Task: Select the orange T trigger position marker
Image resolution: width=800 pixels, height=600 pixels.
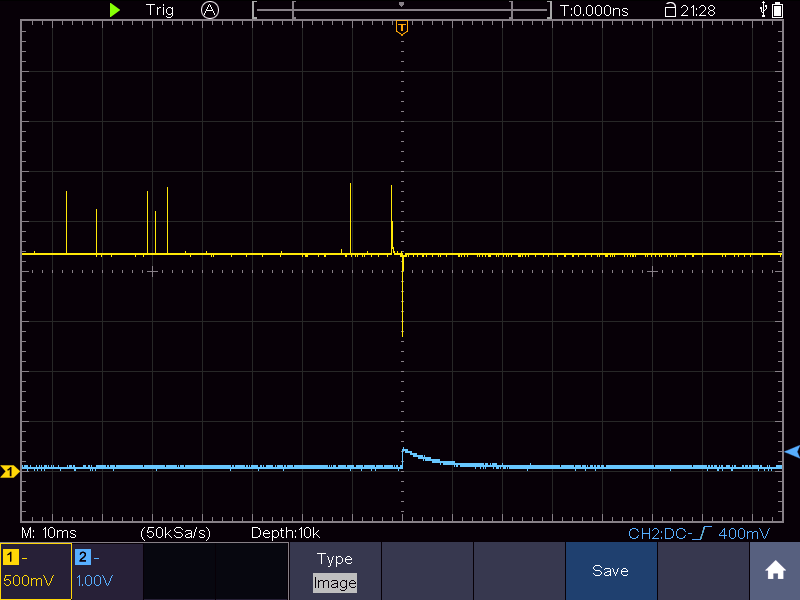Action: point(401,28)
